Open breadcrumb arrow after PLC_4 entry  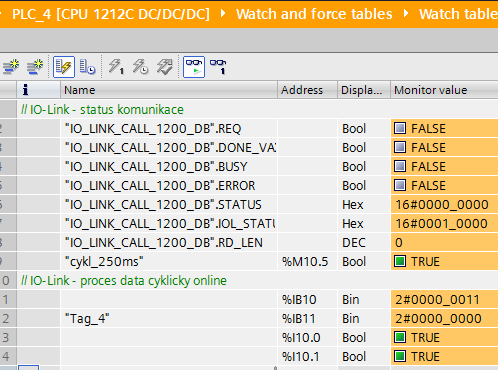point(223,14)
